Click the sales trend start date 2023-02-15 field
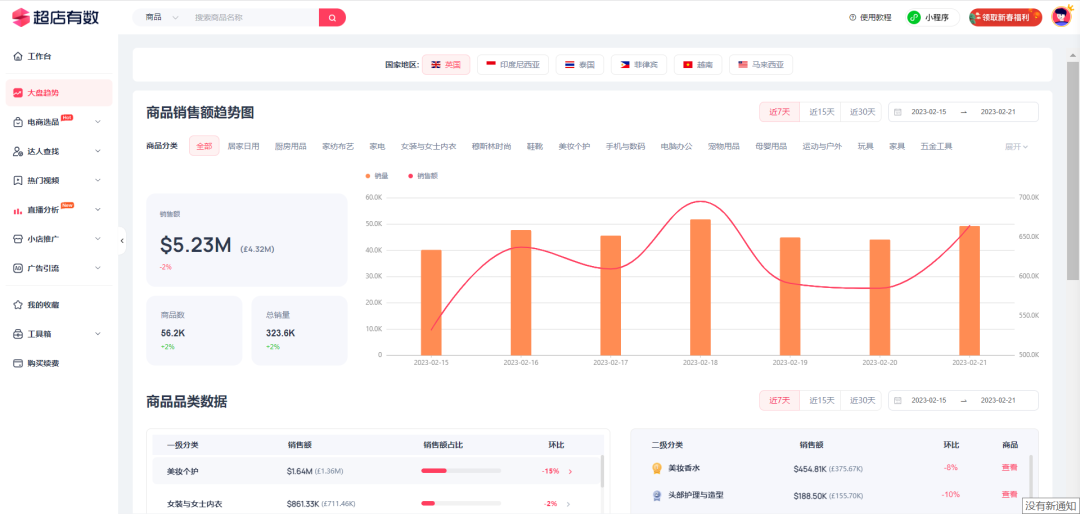Screen dimensions: 1080x514 pyautogui.click(x=928, y=112)
